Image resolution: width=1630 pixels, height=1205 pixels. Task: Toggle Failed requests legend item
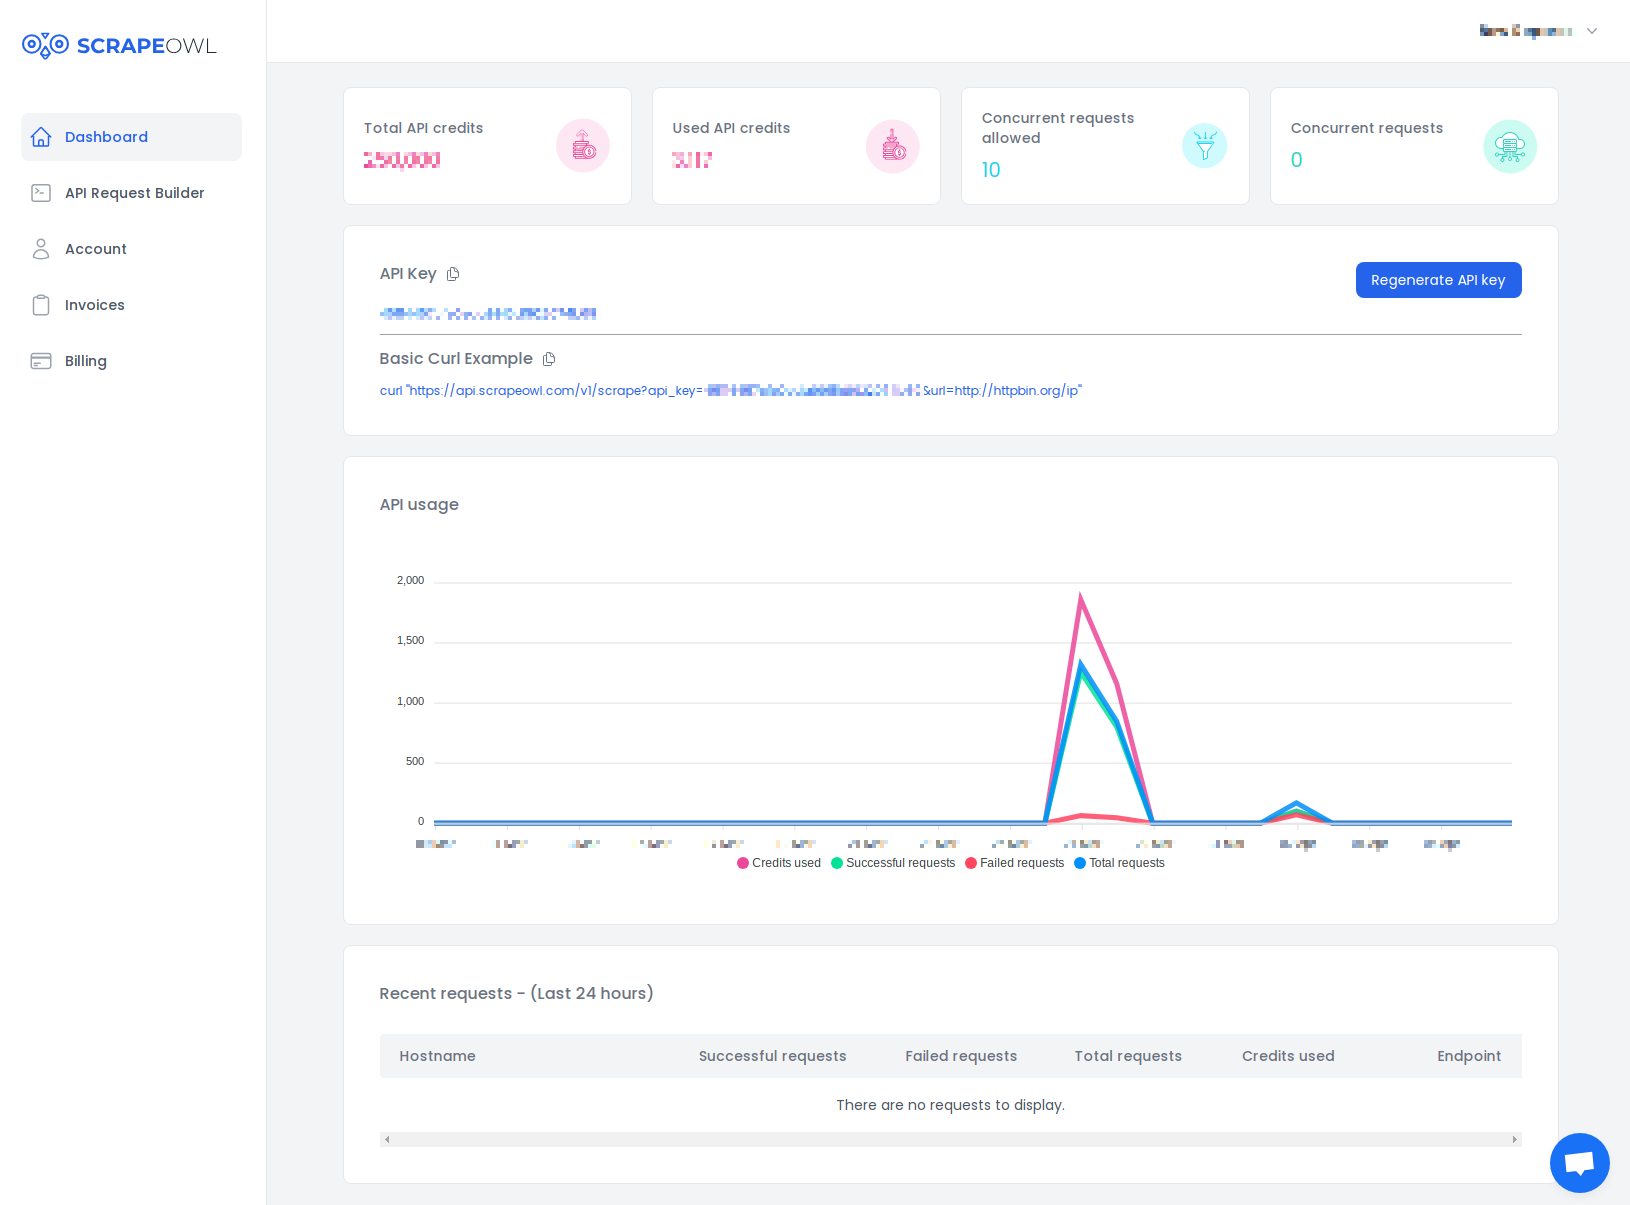tap(1015, 863)
